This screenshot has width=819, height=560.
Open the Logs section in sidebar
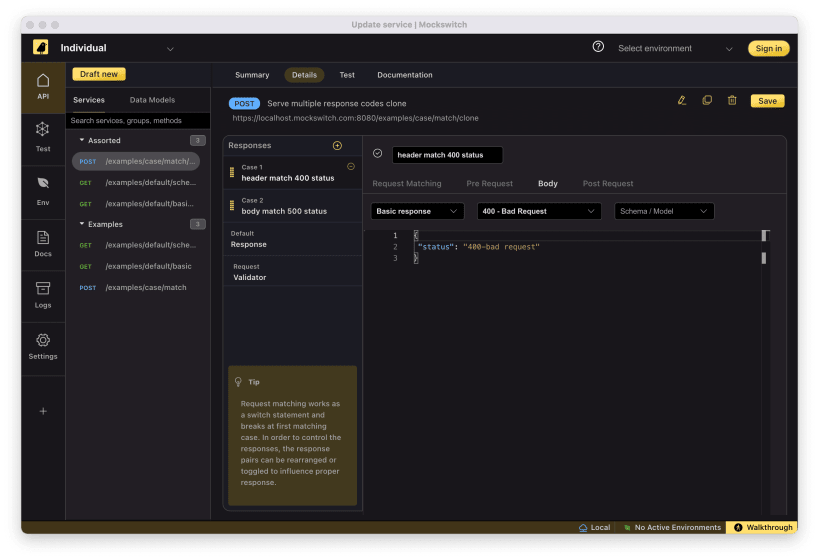tap(43, 295)
